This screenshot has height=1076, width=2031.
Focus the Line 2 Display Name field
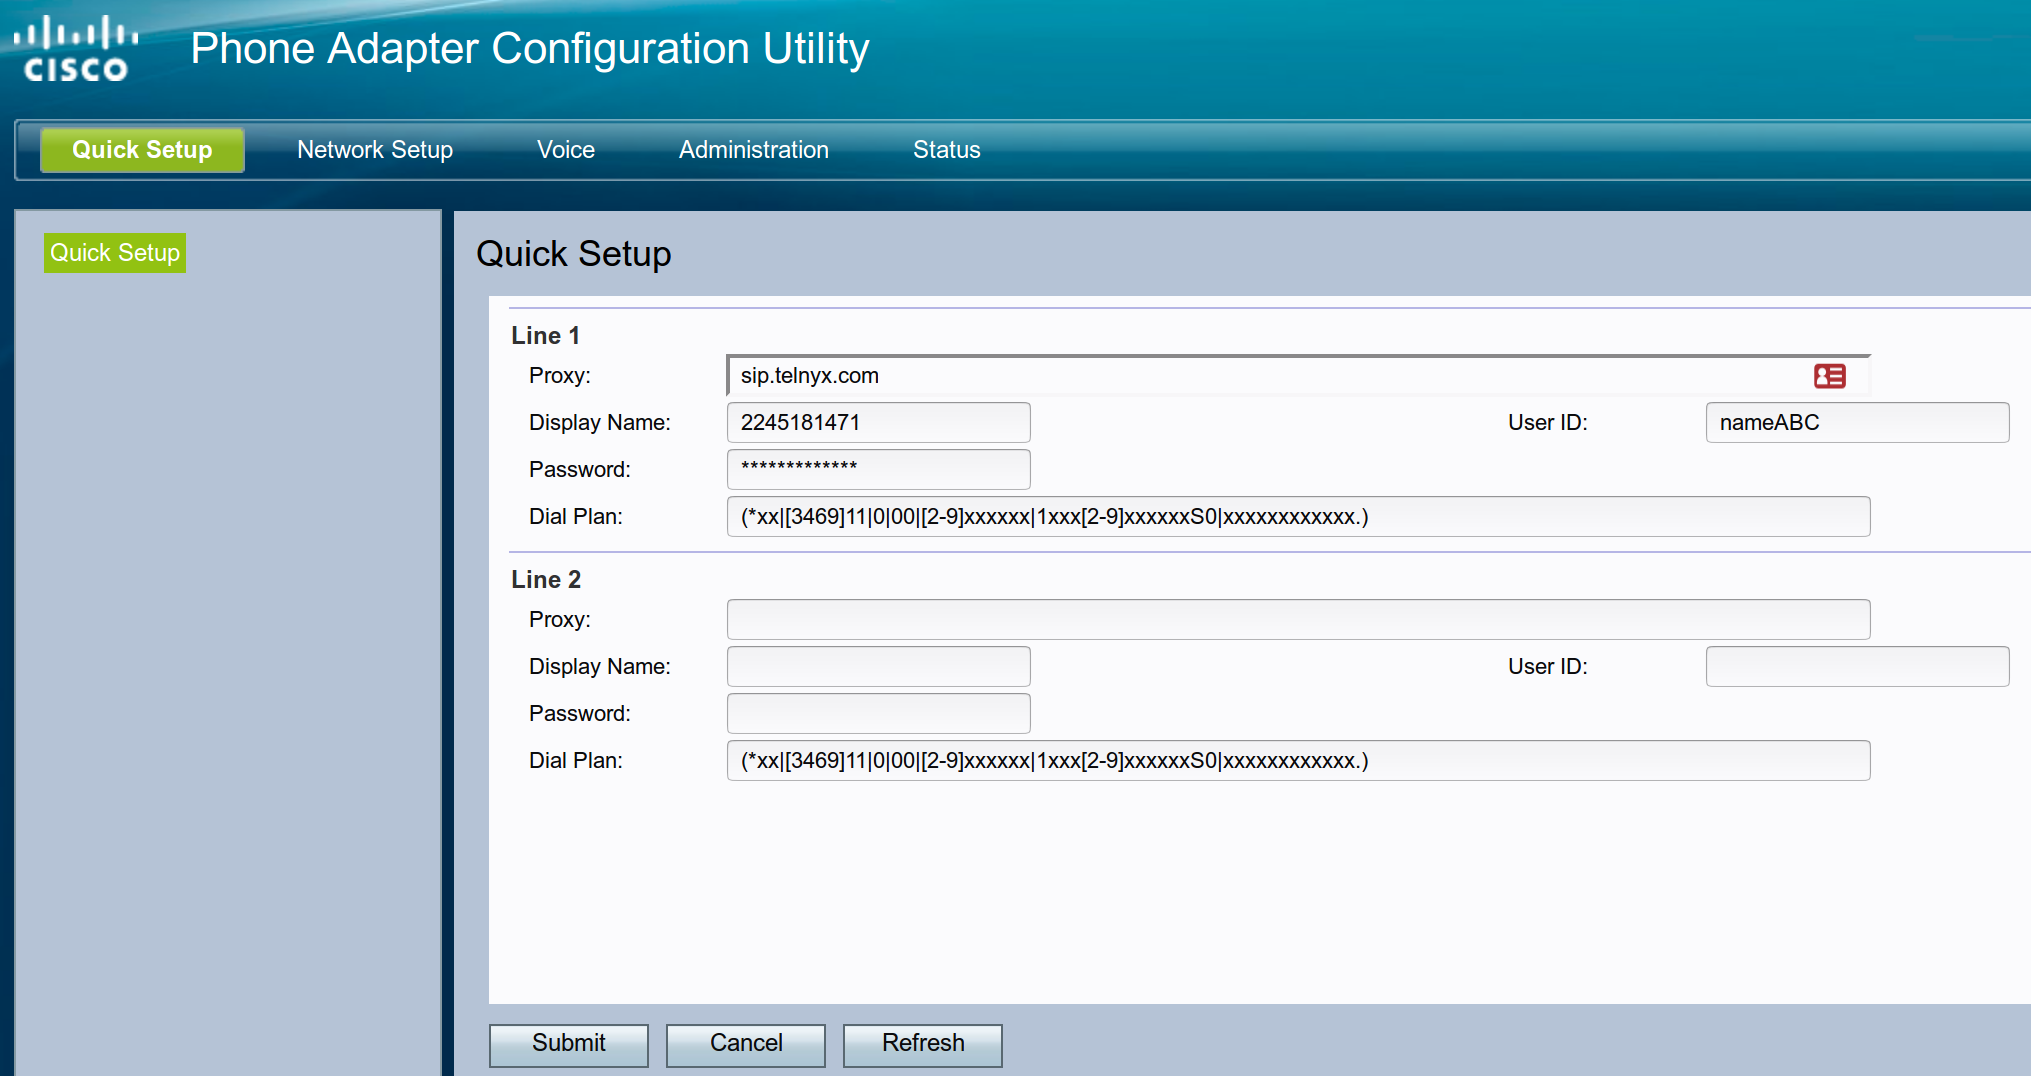click(x=879, y=667)
